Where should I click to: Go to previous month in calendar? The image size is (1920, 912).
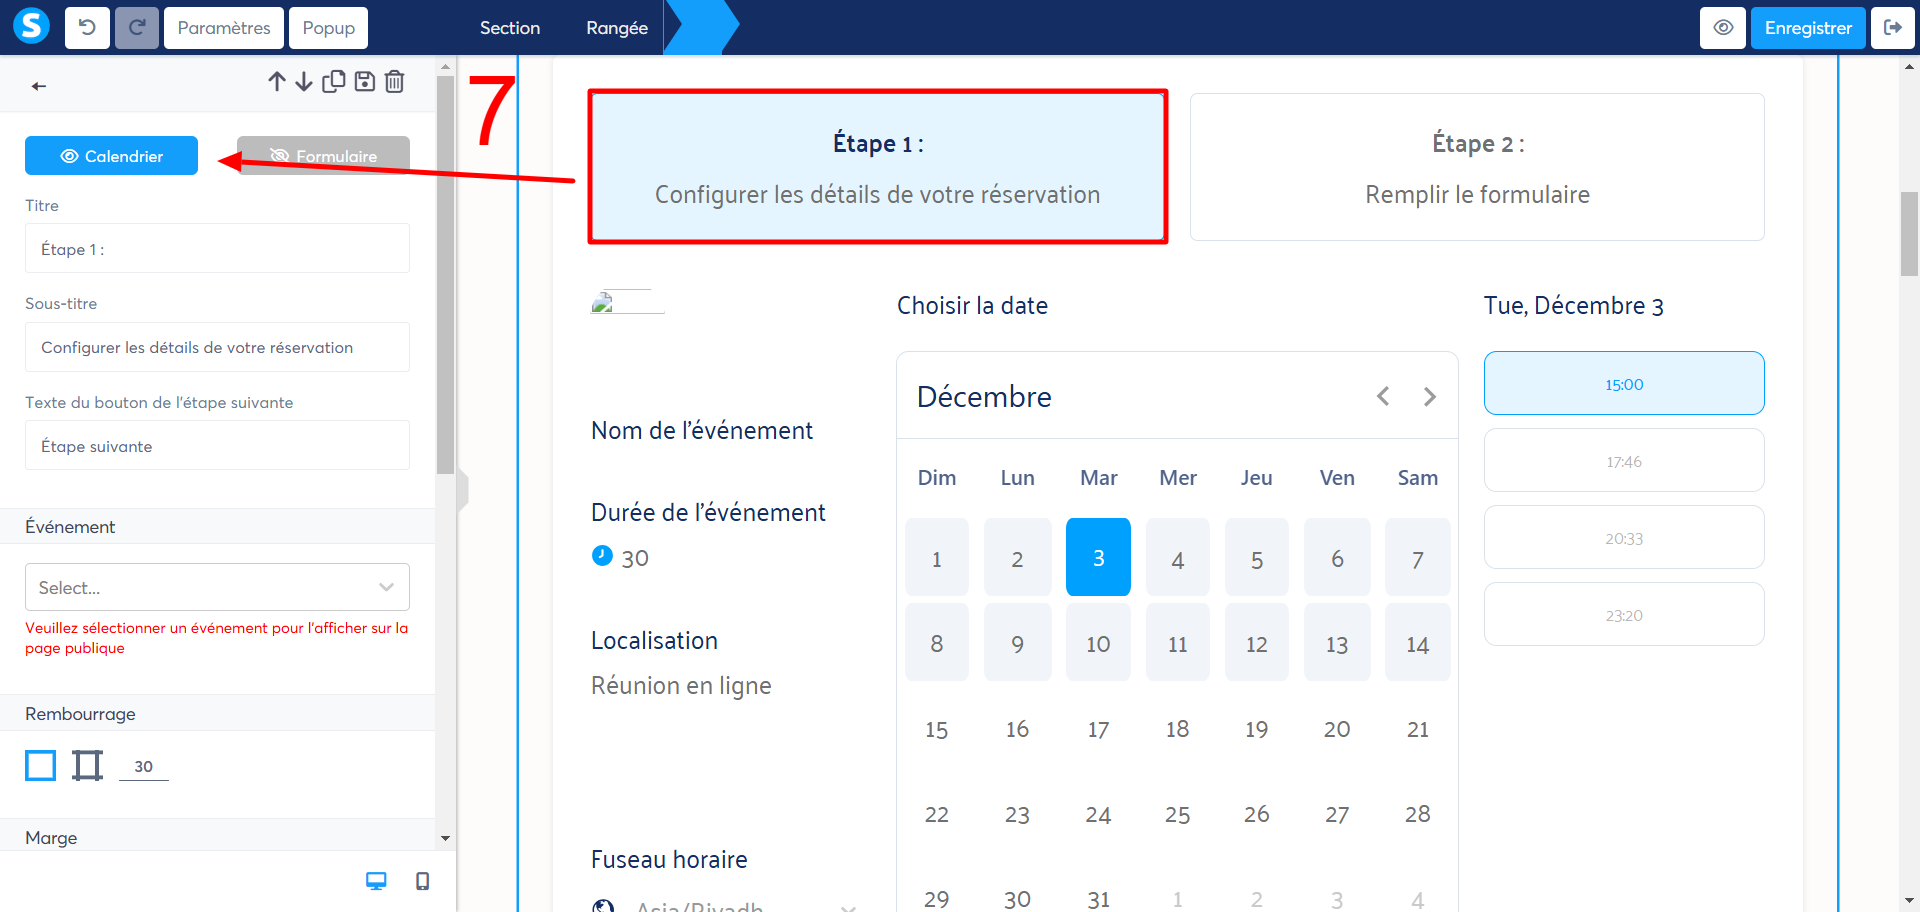pos(1383,397)
